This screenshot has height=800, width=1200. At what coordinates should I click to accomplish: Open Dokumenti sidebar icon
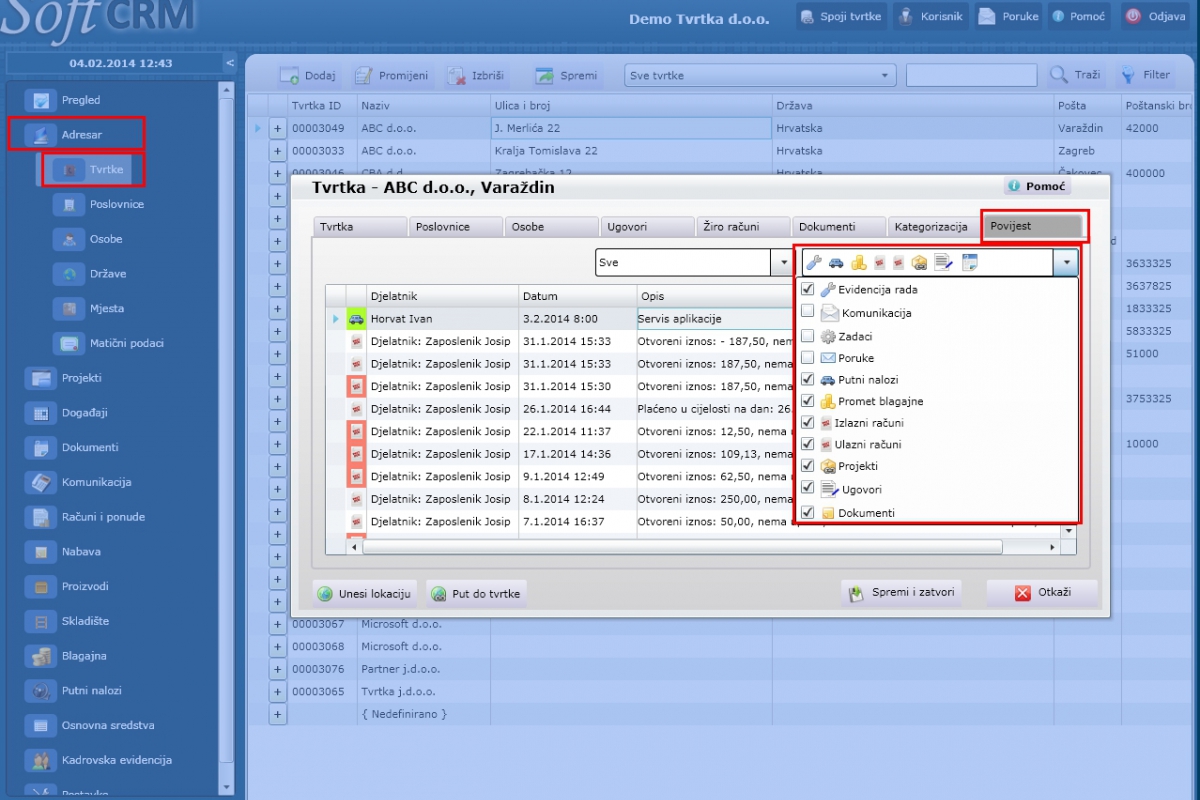(x=41, y=447)
